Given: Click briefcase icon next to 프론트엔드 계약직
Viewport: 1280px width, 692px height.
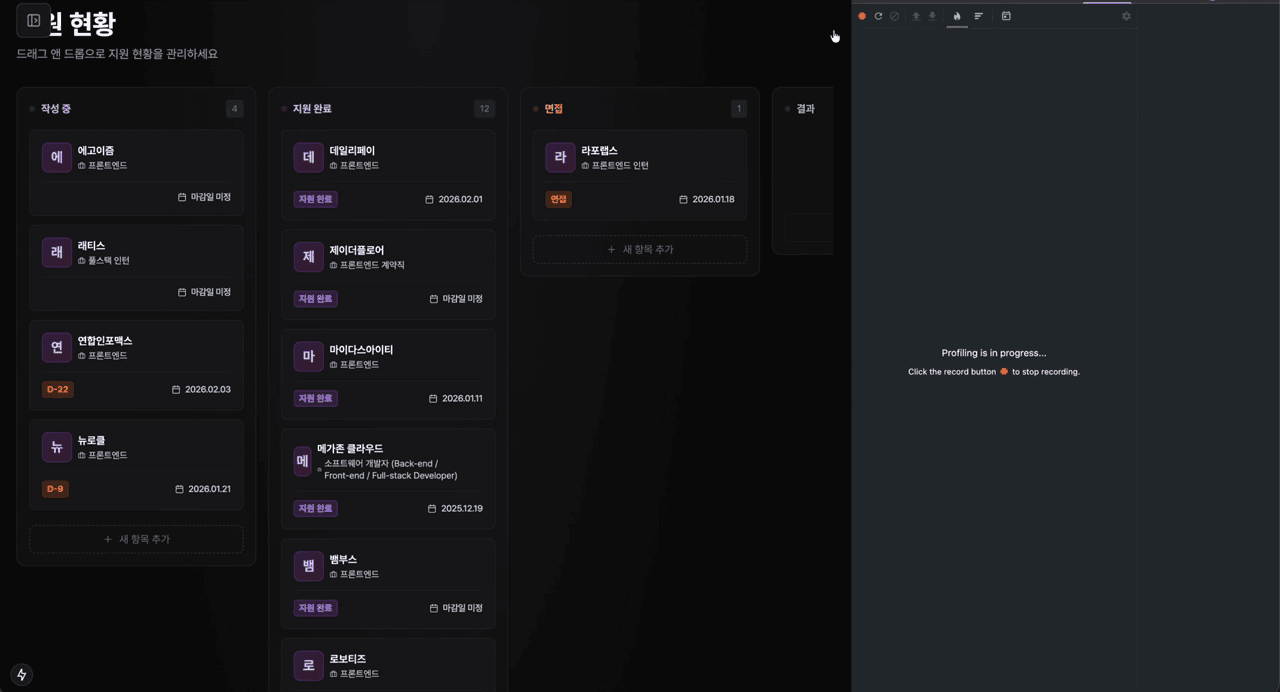Looking at the screenshot, I should point(334,265).
